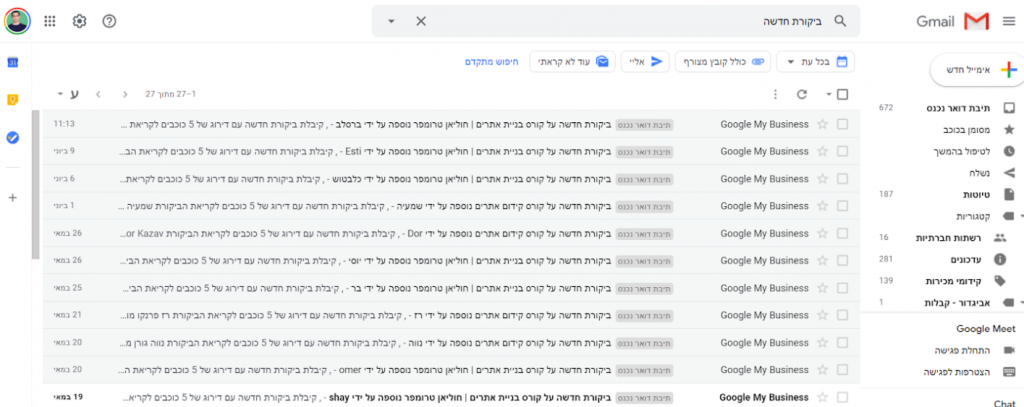
Task: Open the main menu hamburger icon
Action: point(1008,22)
